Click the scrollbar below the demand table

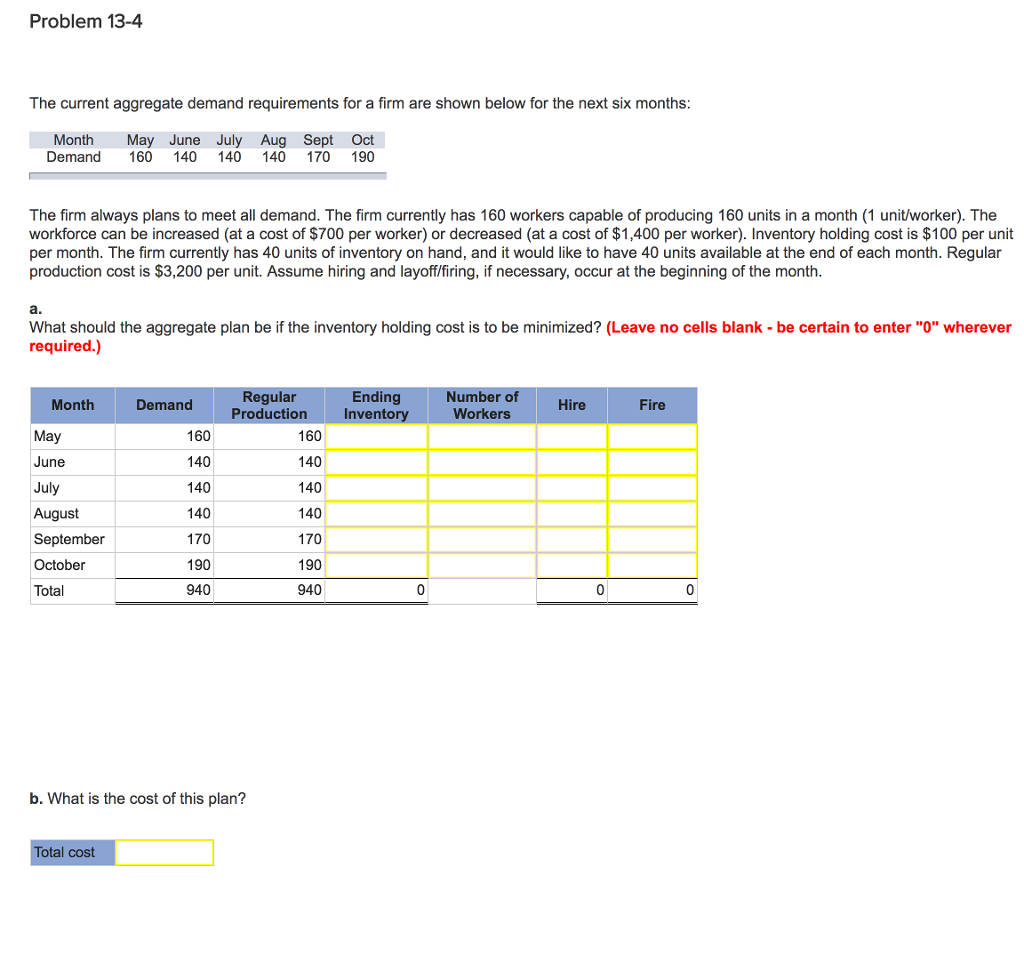pos(207,175)
